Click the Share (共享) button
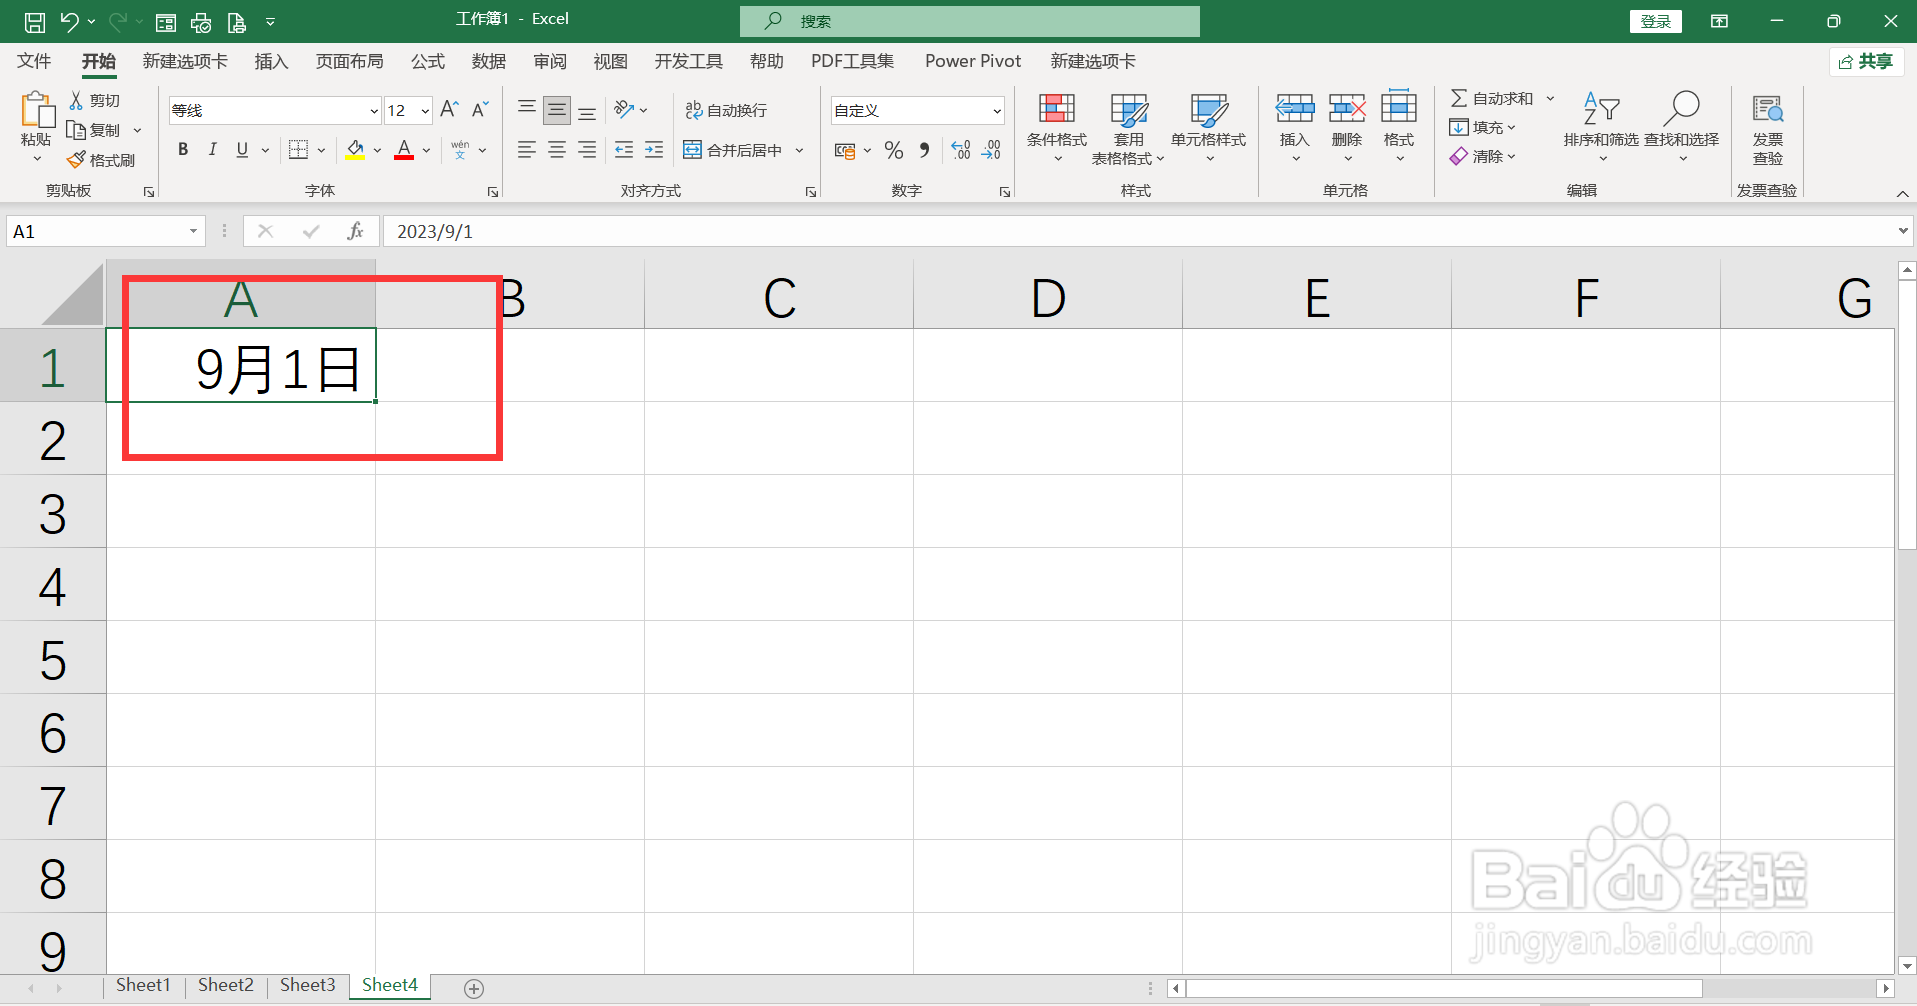The image size is (1917, 1006). pyautogui.click(x=1866, y=62)
